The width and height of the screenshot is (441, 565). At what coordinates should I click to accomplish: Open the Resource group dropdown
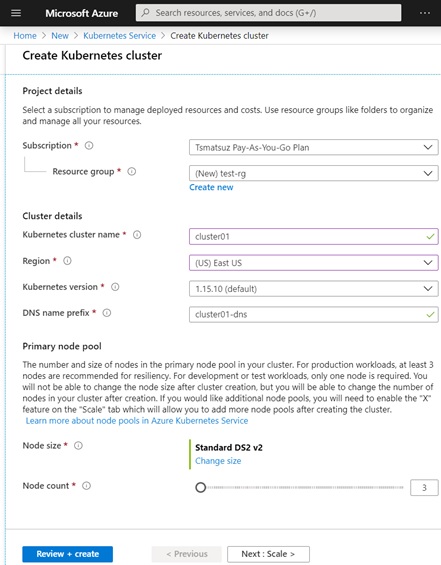pos(313,173)
